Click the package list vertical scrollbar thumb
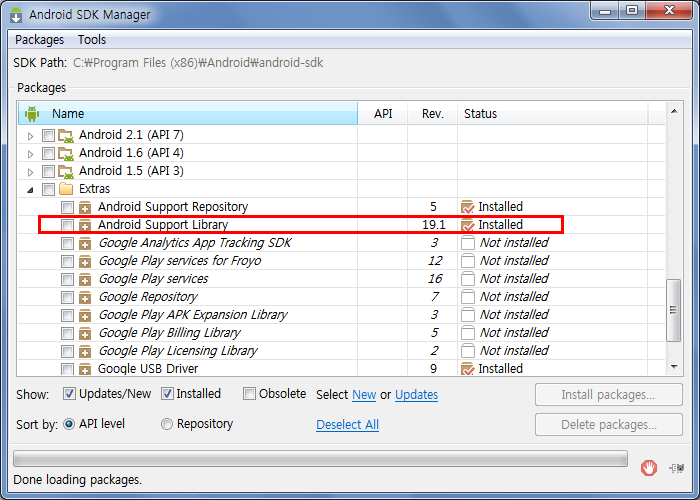Image resolution: width=700 pixels, height=500 pixels. point(674,310)
